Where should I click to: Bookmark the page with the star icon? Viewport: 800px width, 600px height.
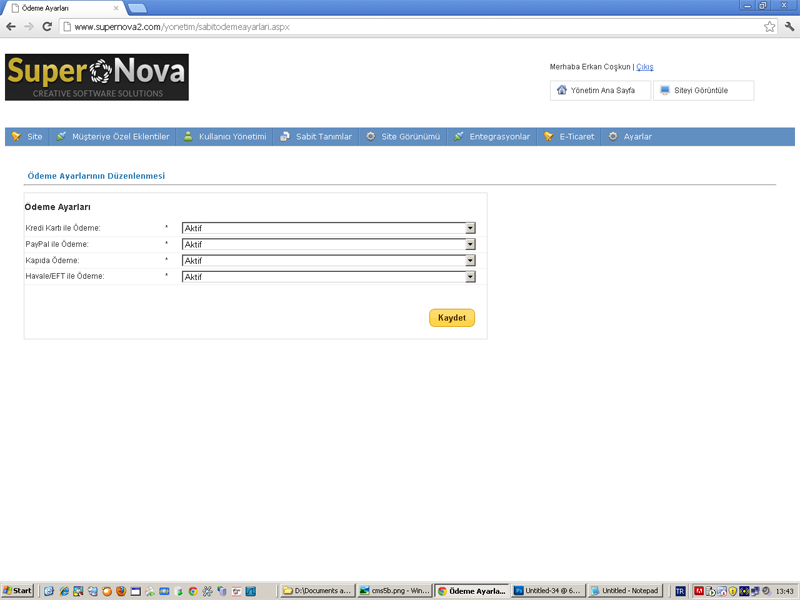point(769,27)
